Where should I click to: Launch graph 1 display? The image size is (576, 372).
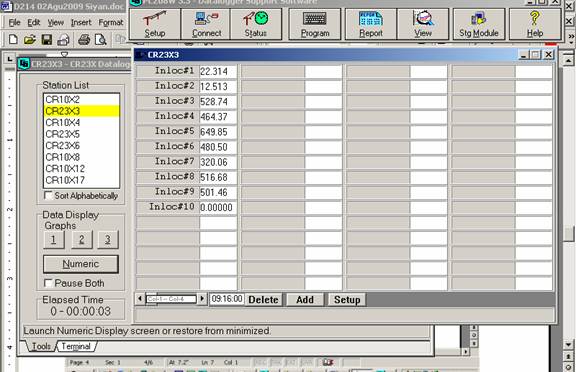[54, 240]
